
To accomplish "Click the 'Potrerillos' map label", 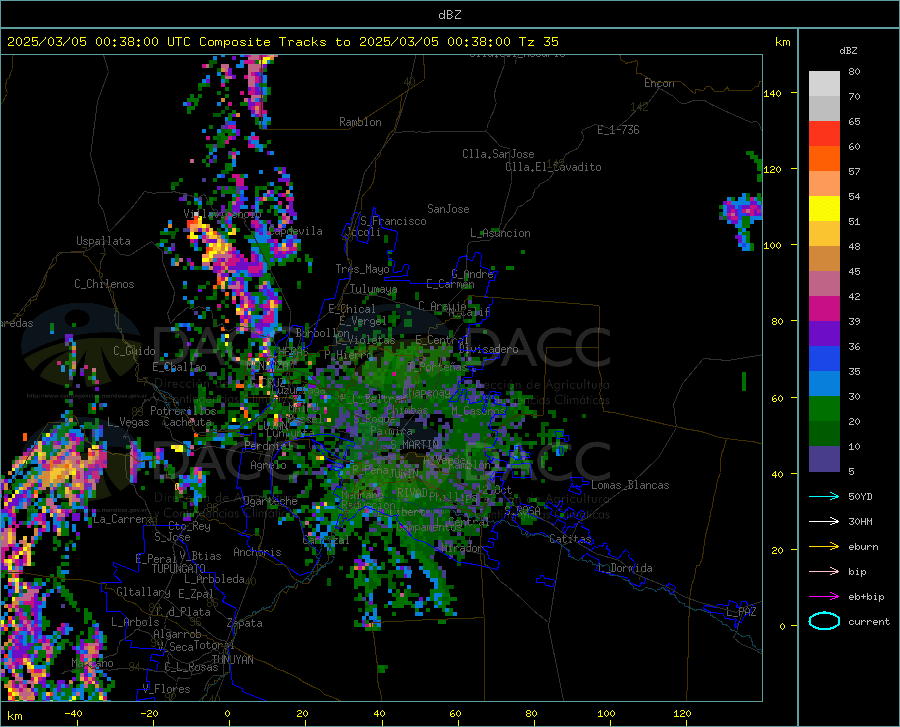I will point(183,411).
